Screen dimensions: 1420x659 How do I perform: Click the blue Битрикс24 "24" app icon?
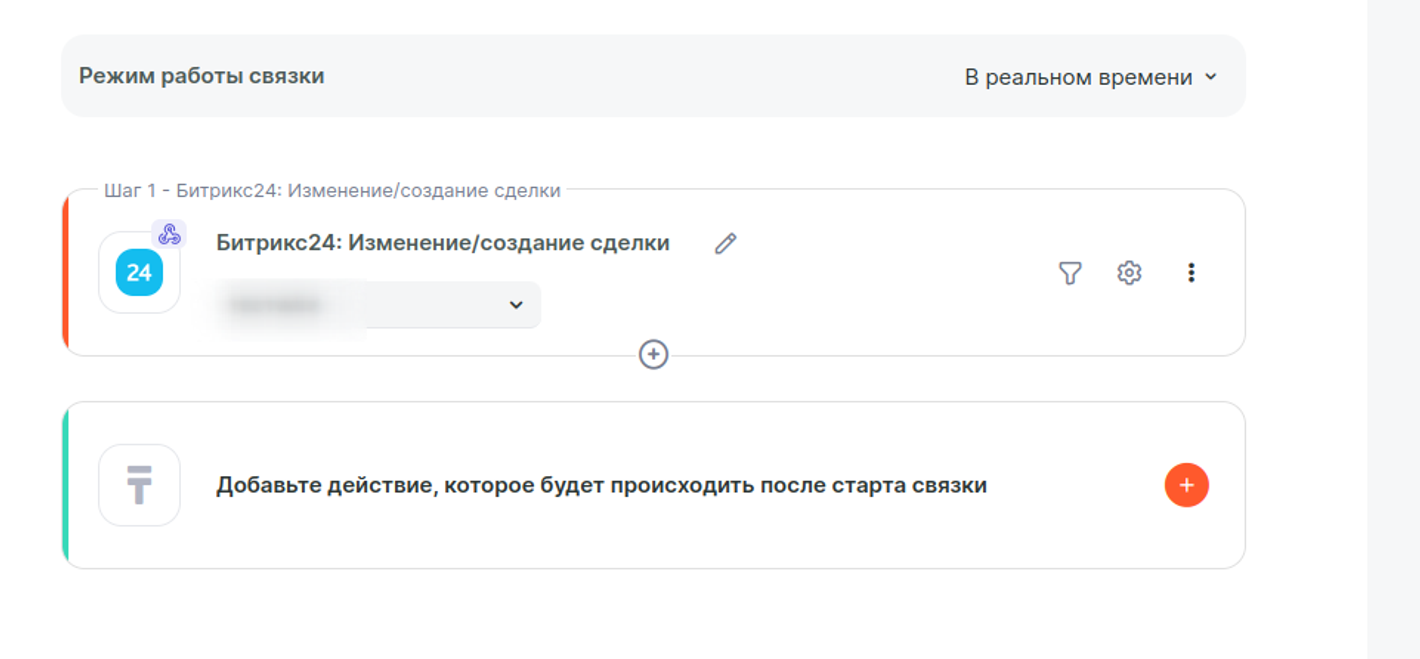click(139, 273)
